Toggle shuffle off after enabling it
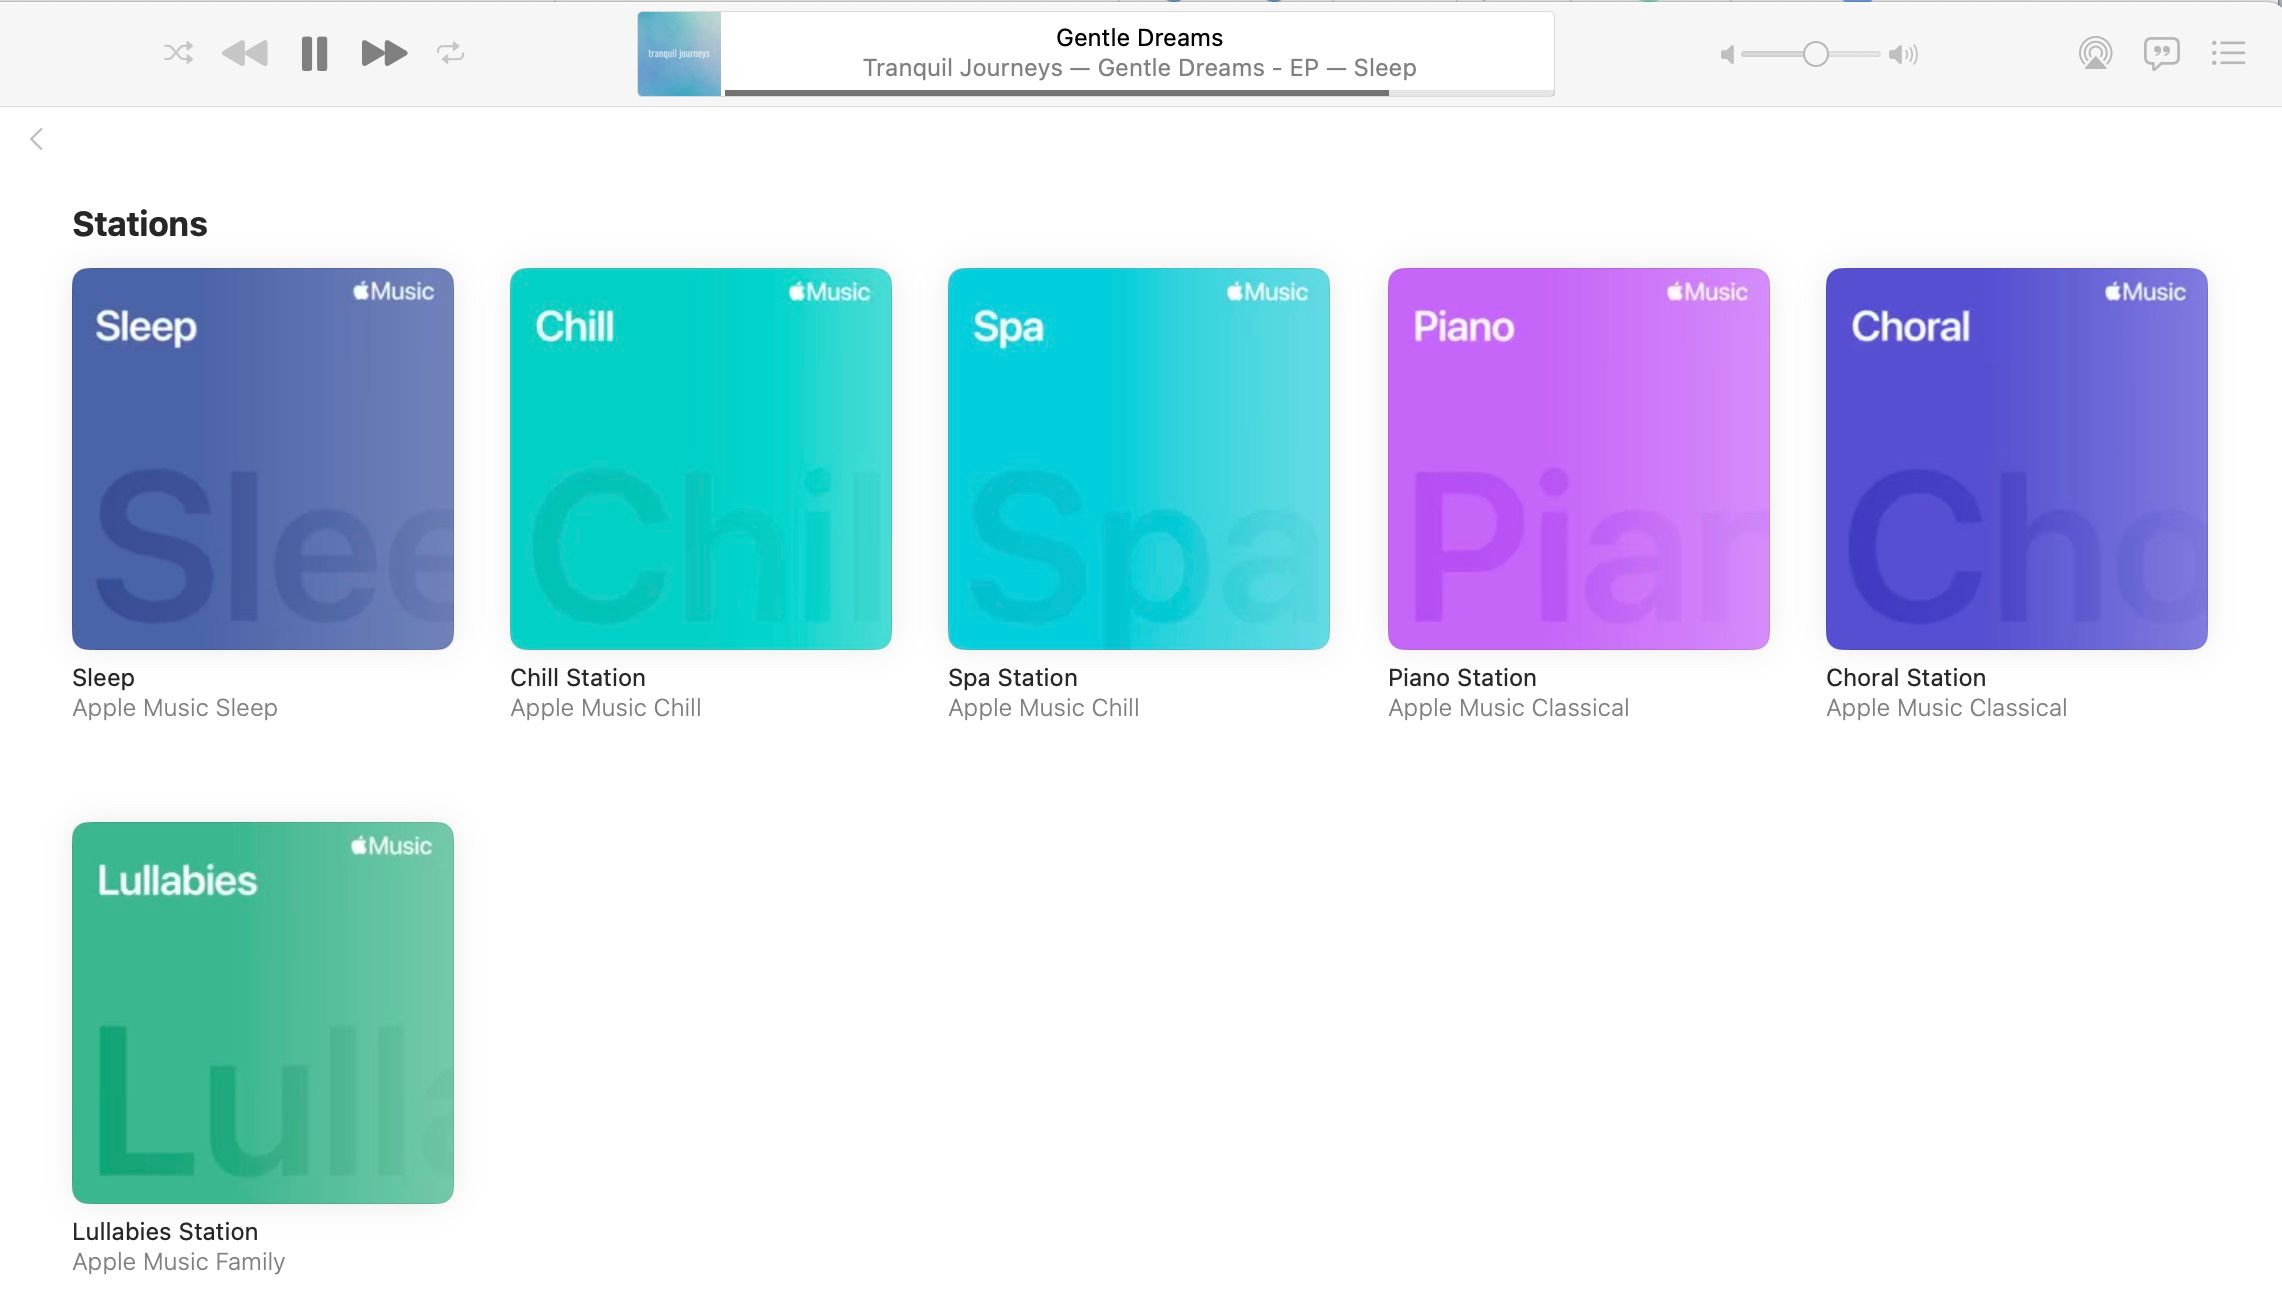2282x1292 pixels. (x=177, y=54)
